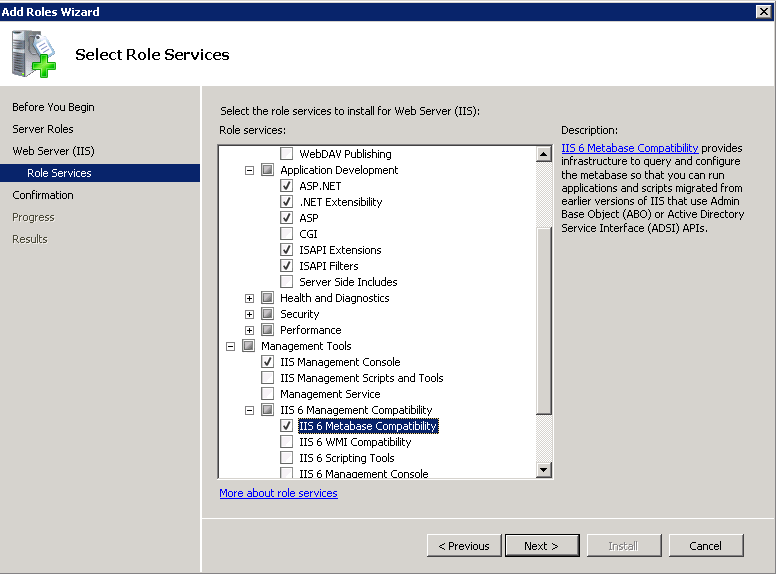Go to the Server Roles step
Viewport: 776px width, 574px height.
[x=42, y=129]
